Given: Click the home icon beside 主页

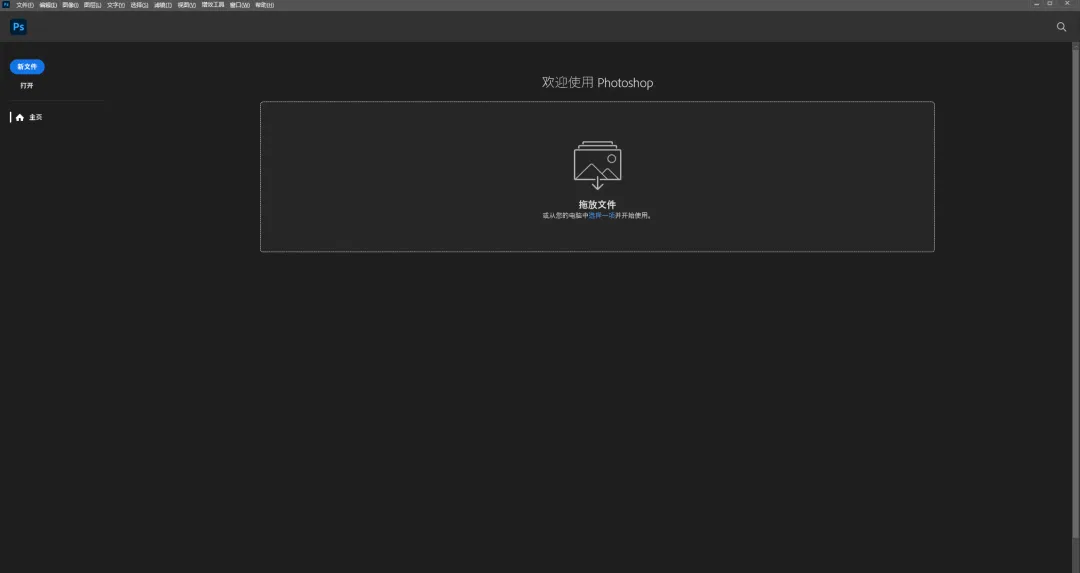Looking at the screenshot, I should (20, 117).
